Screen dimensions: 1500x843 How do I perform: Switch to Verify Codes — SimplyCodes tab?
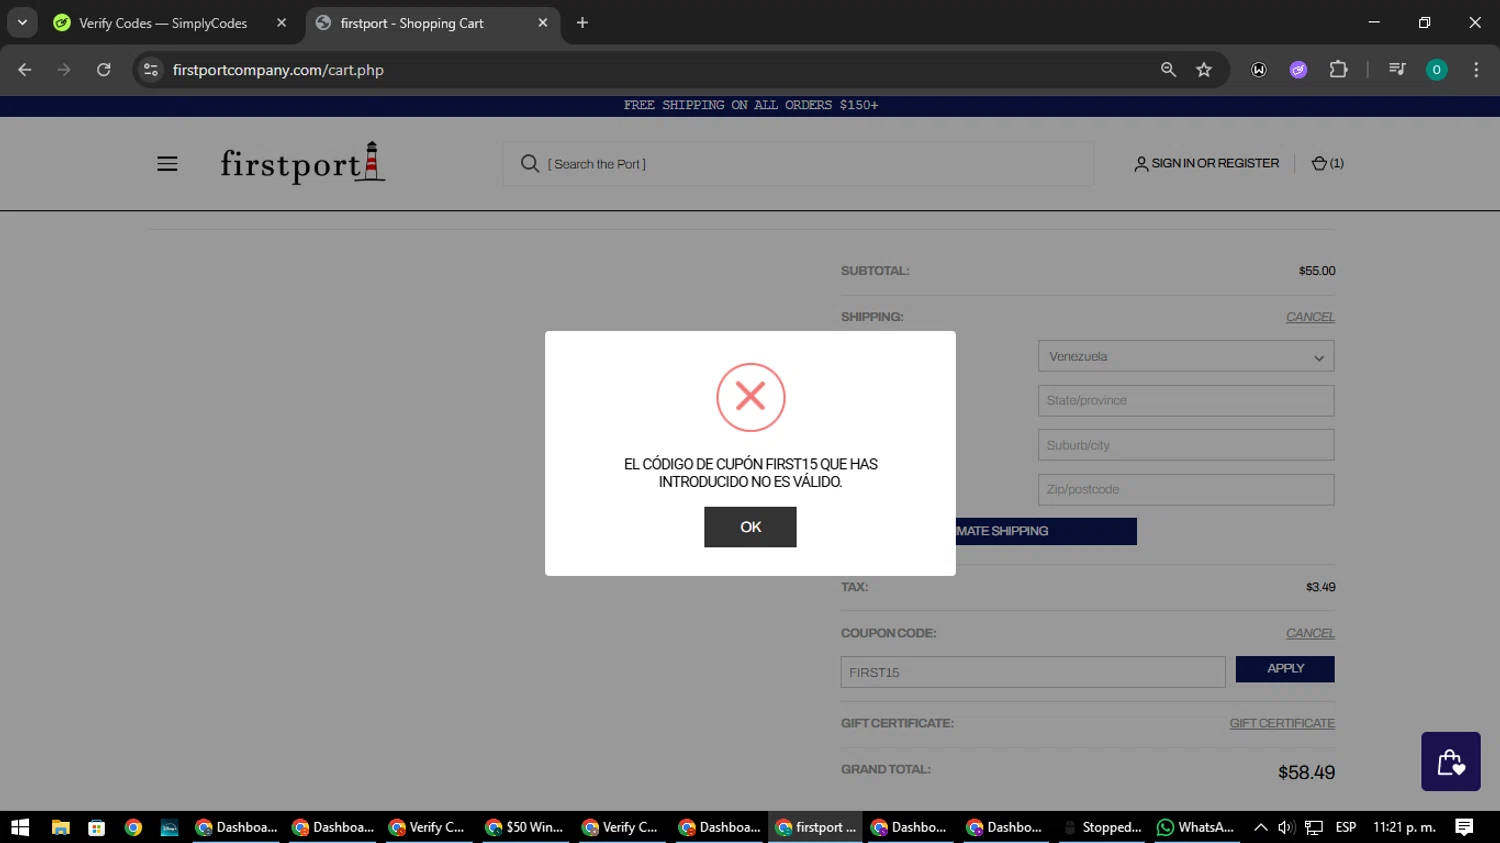[163, 23]
